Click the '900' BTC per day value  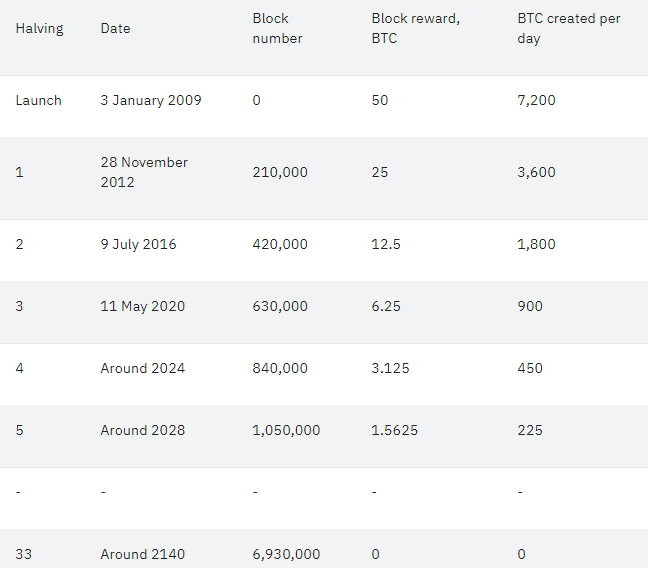[x=530, y=306]
